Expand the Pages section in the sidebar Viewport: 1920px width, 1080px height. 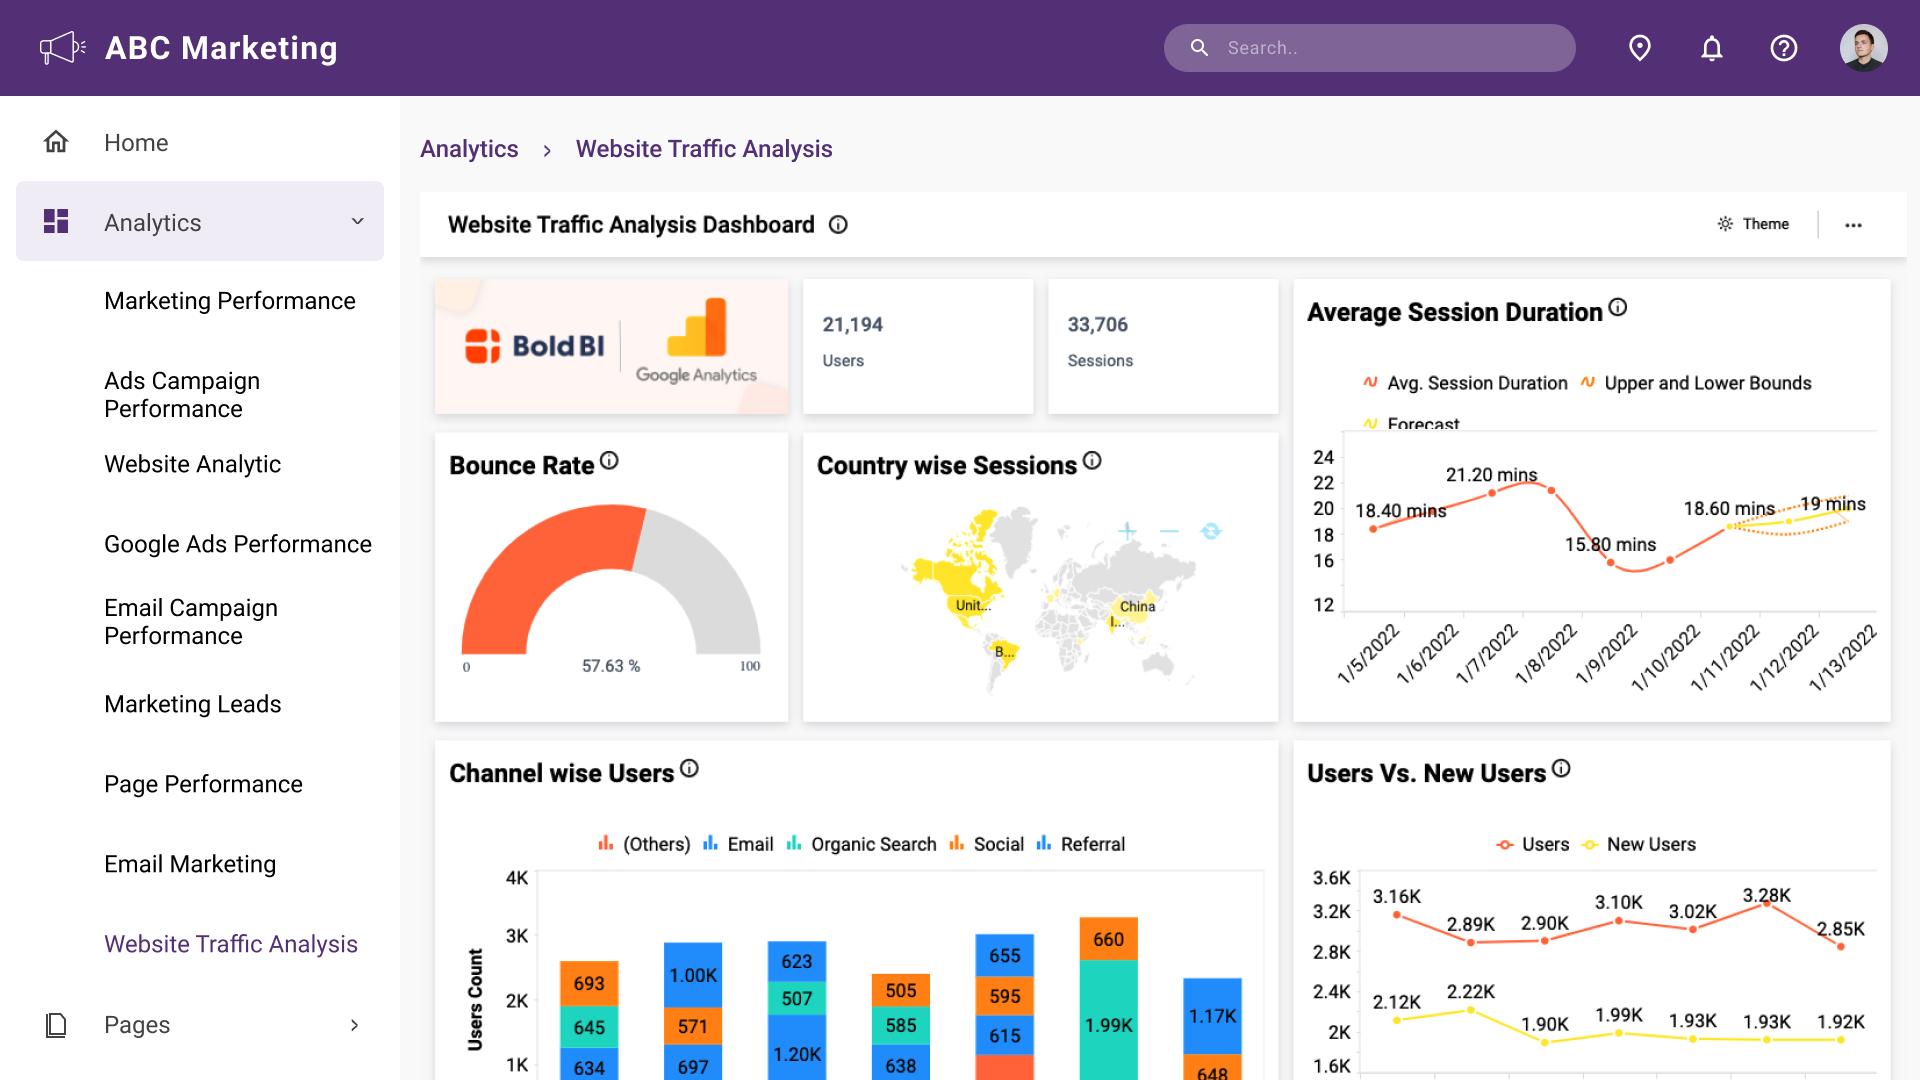pyautogui.click(x=354, y=1025)
